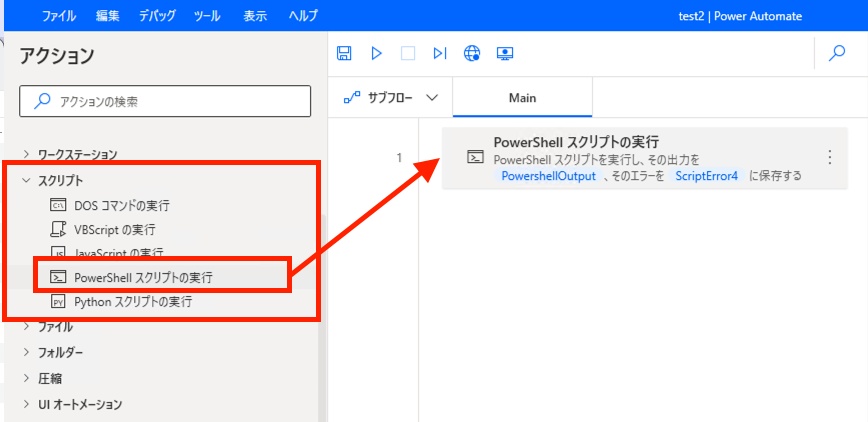868x422 pixels.
Task: Click the VBScript scroll icon
Action: [x=58, y=229]
